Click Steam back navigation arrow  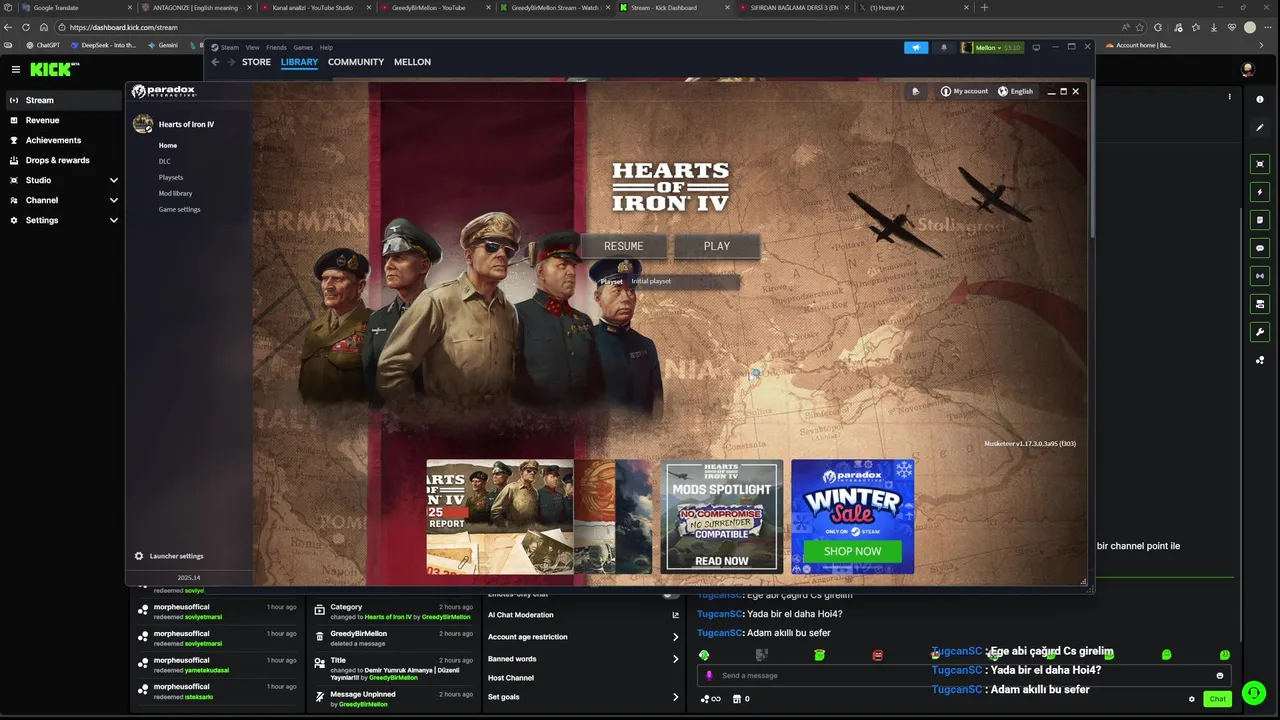pos(215,62)
